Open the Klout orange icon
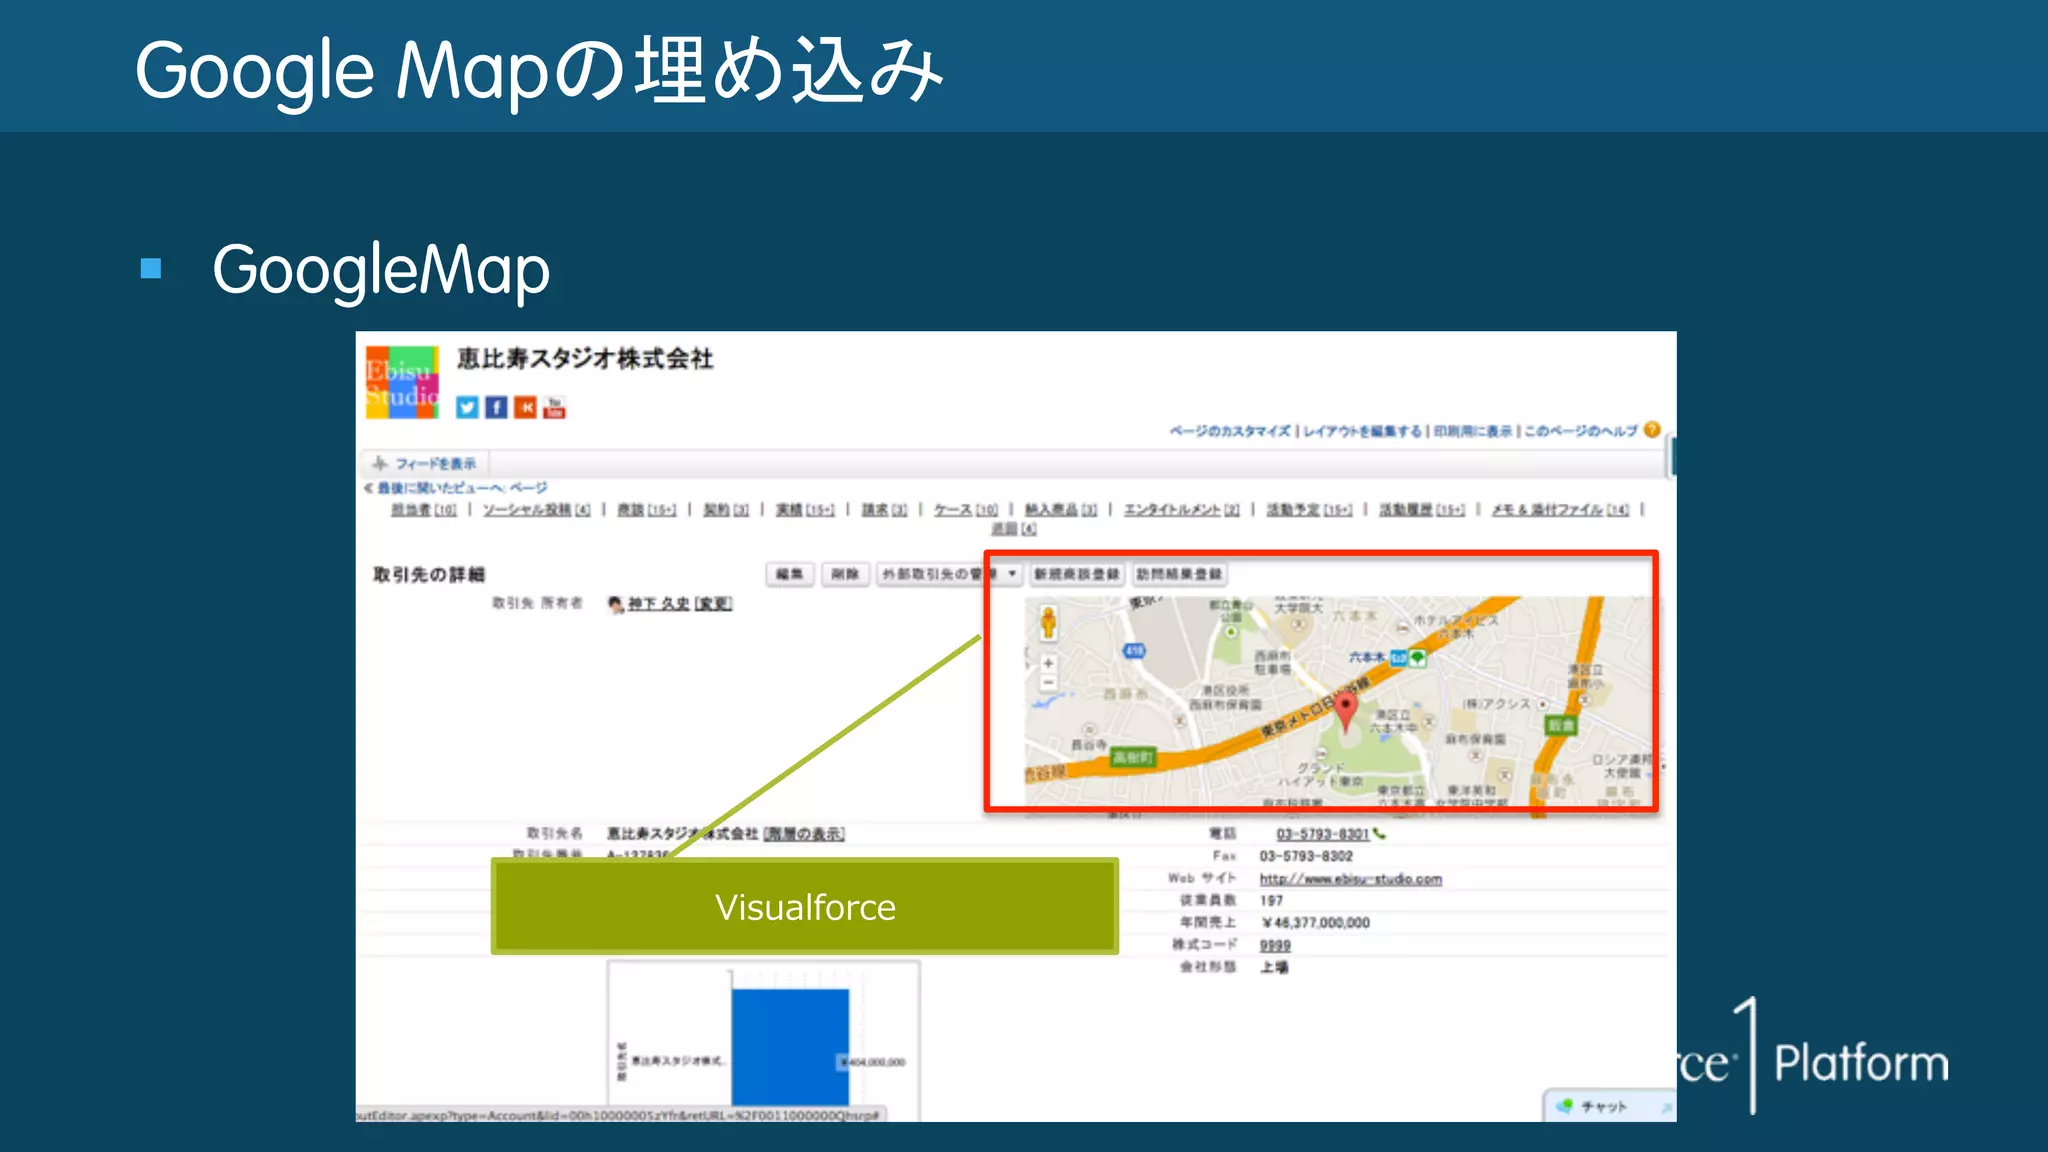 (x=525, y=407)
